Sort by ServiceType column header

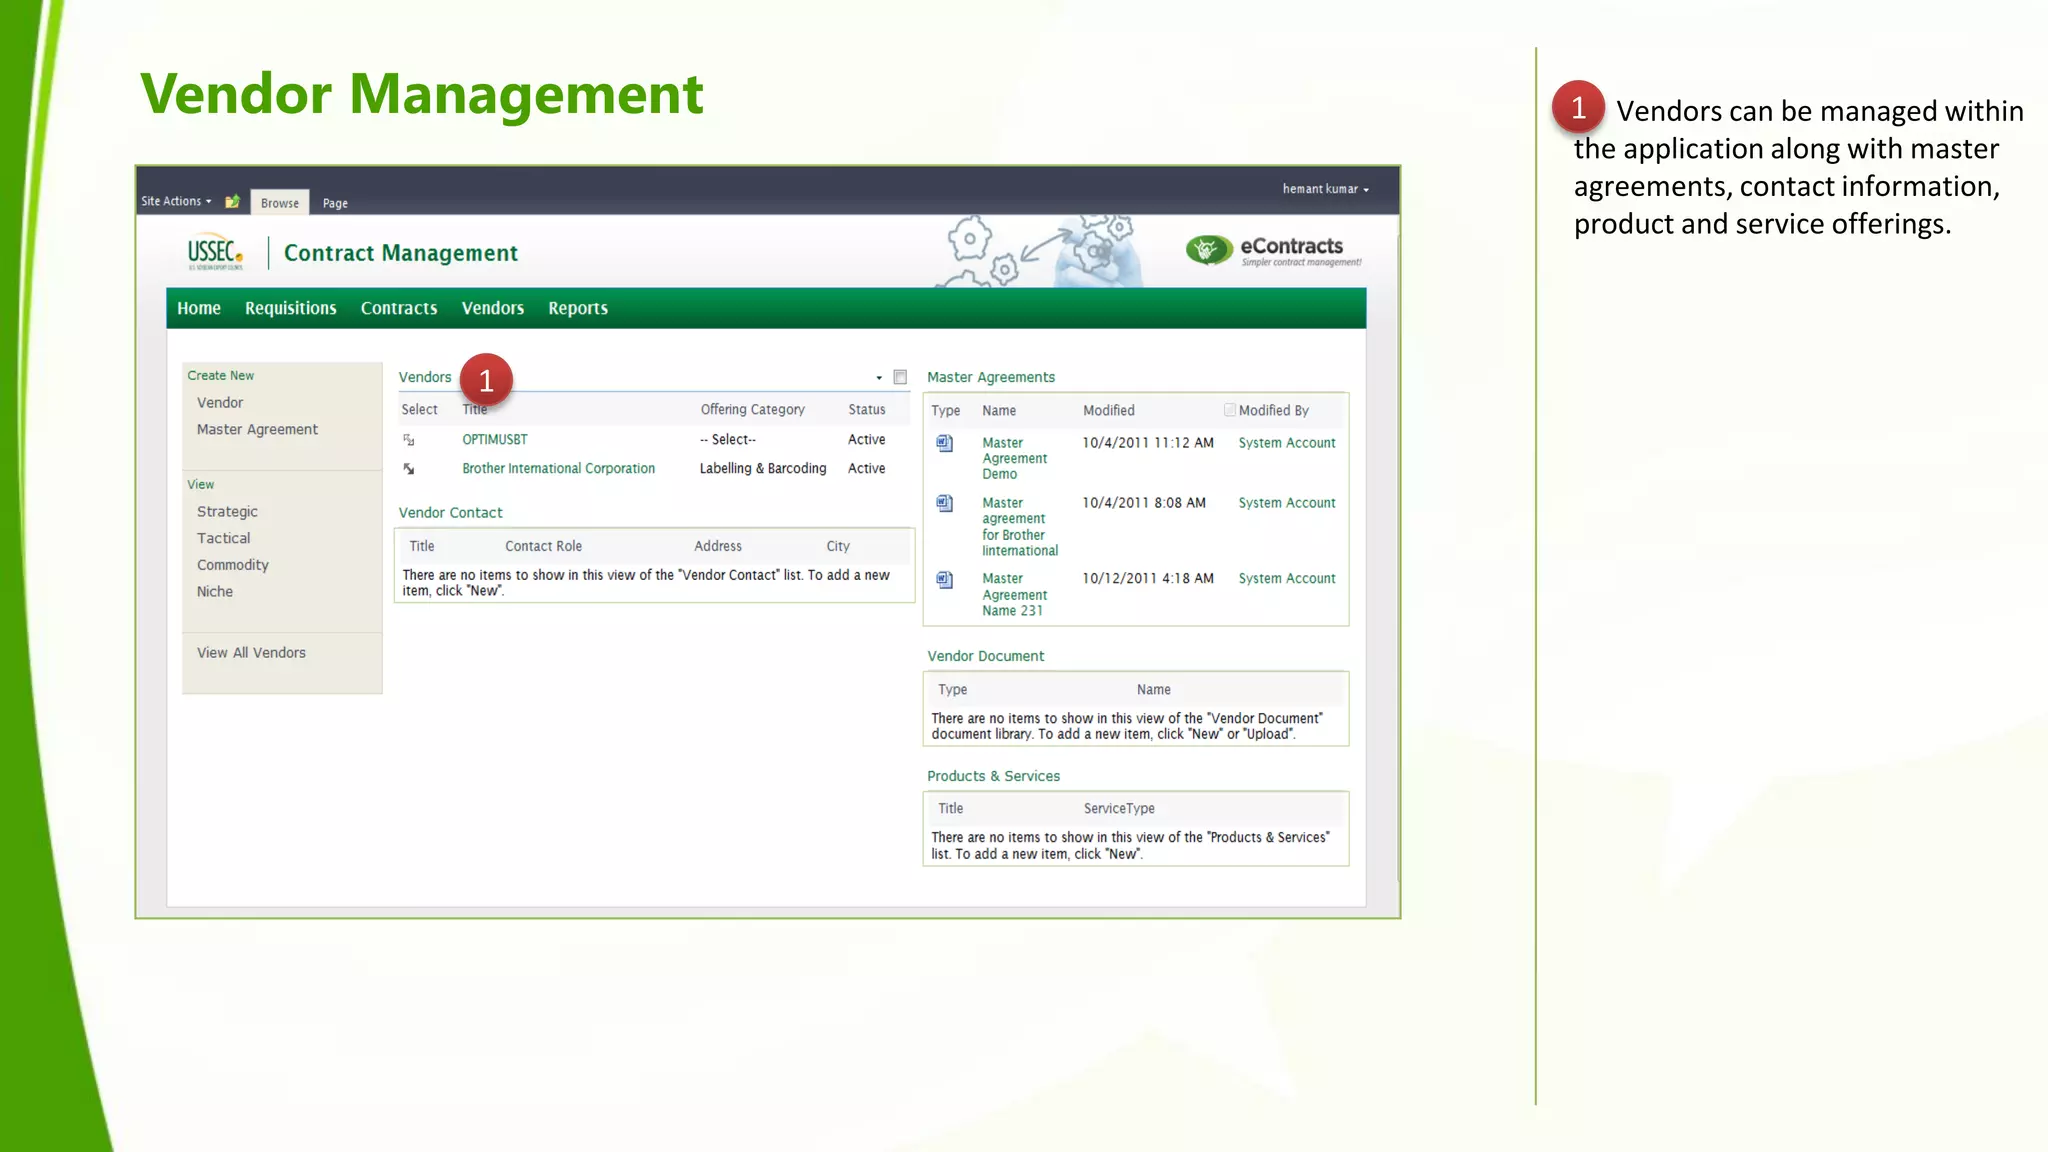coord(1119,809)
